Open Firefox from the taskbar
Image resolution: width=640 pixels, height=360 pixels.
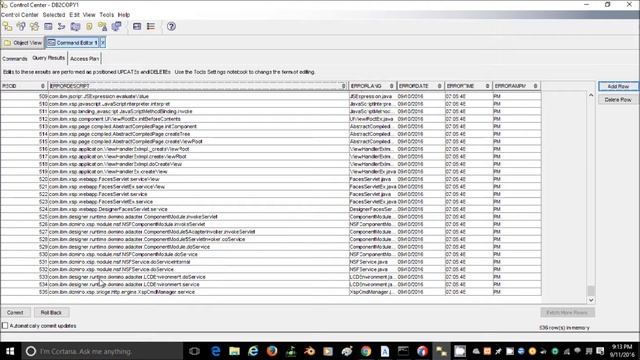click(272, 351)
